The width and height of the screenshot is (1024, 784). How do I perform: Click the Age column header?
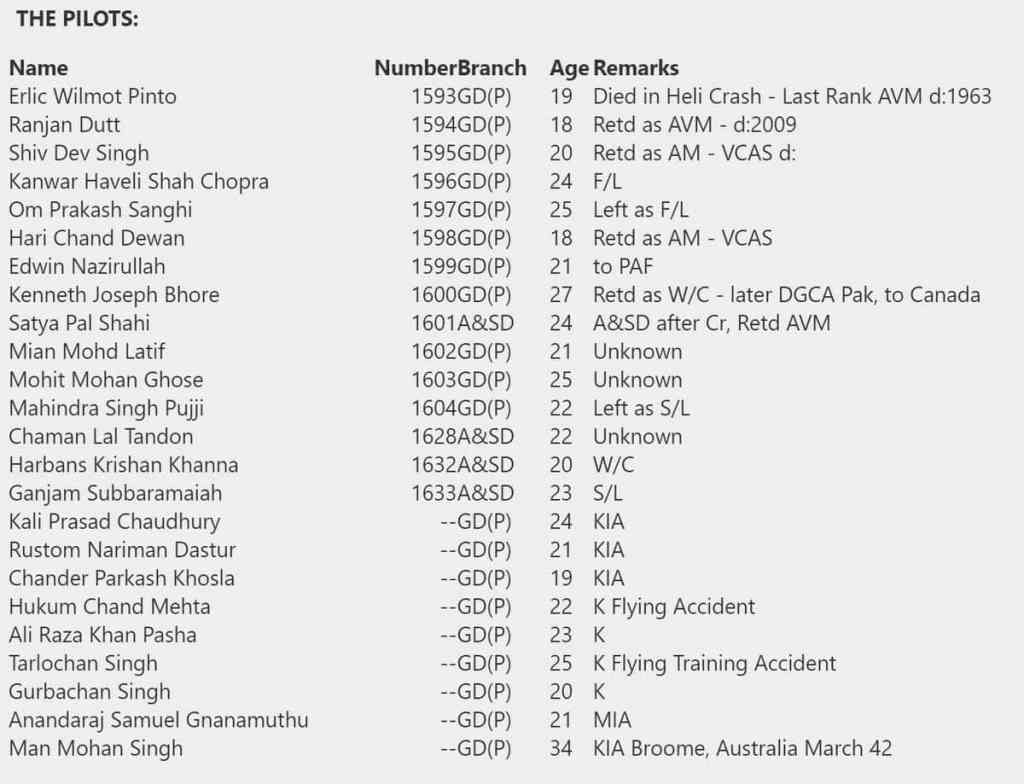coord(569,68)
